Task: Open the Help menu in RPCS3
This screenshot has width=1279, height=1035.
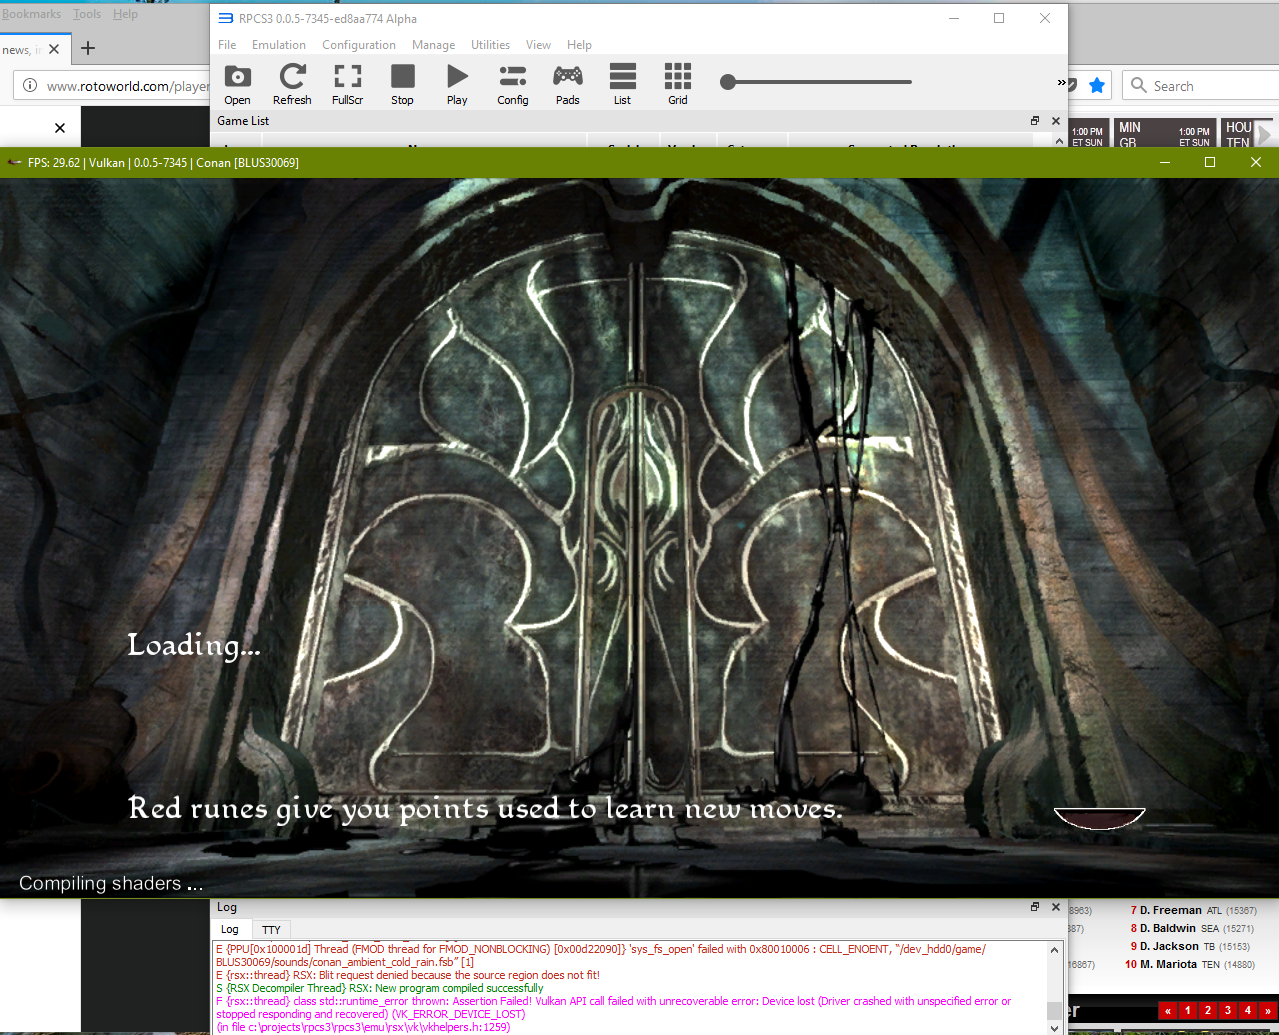Action: click(x=579, y=45)
